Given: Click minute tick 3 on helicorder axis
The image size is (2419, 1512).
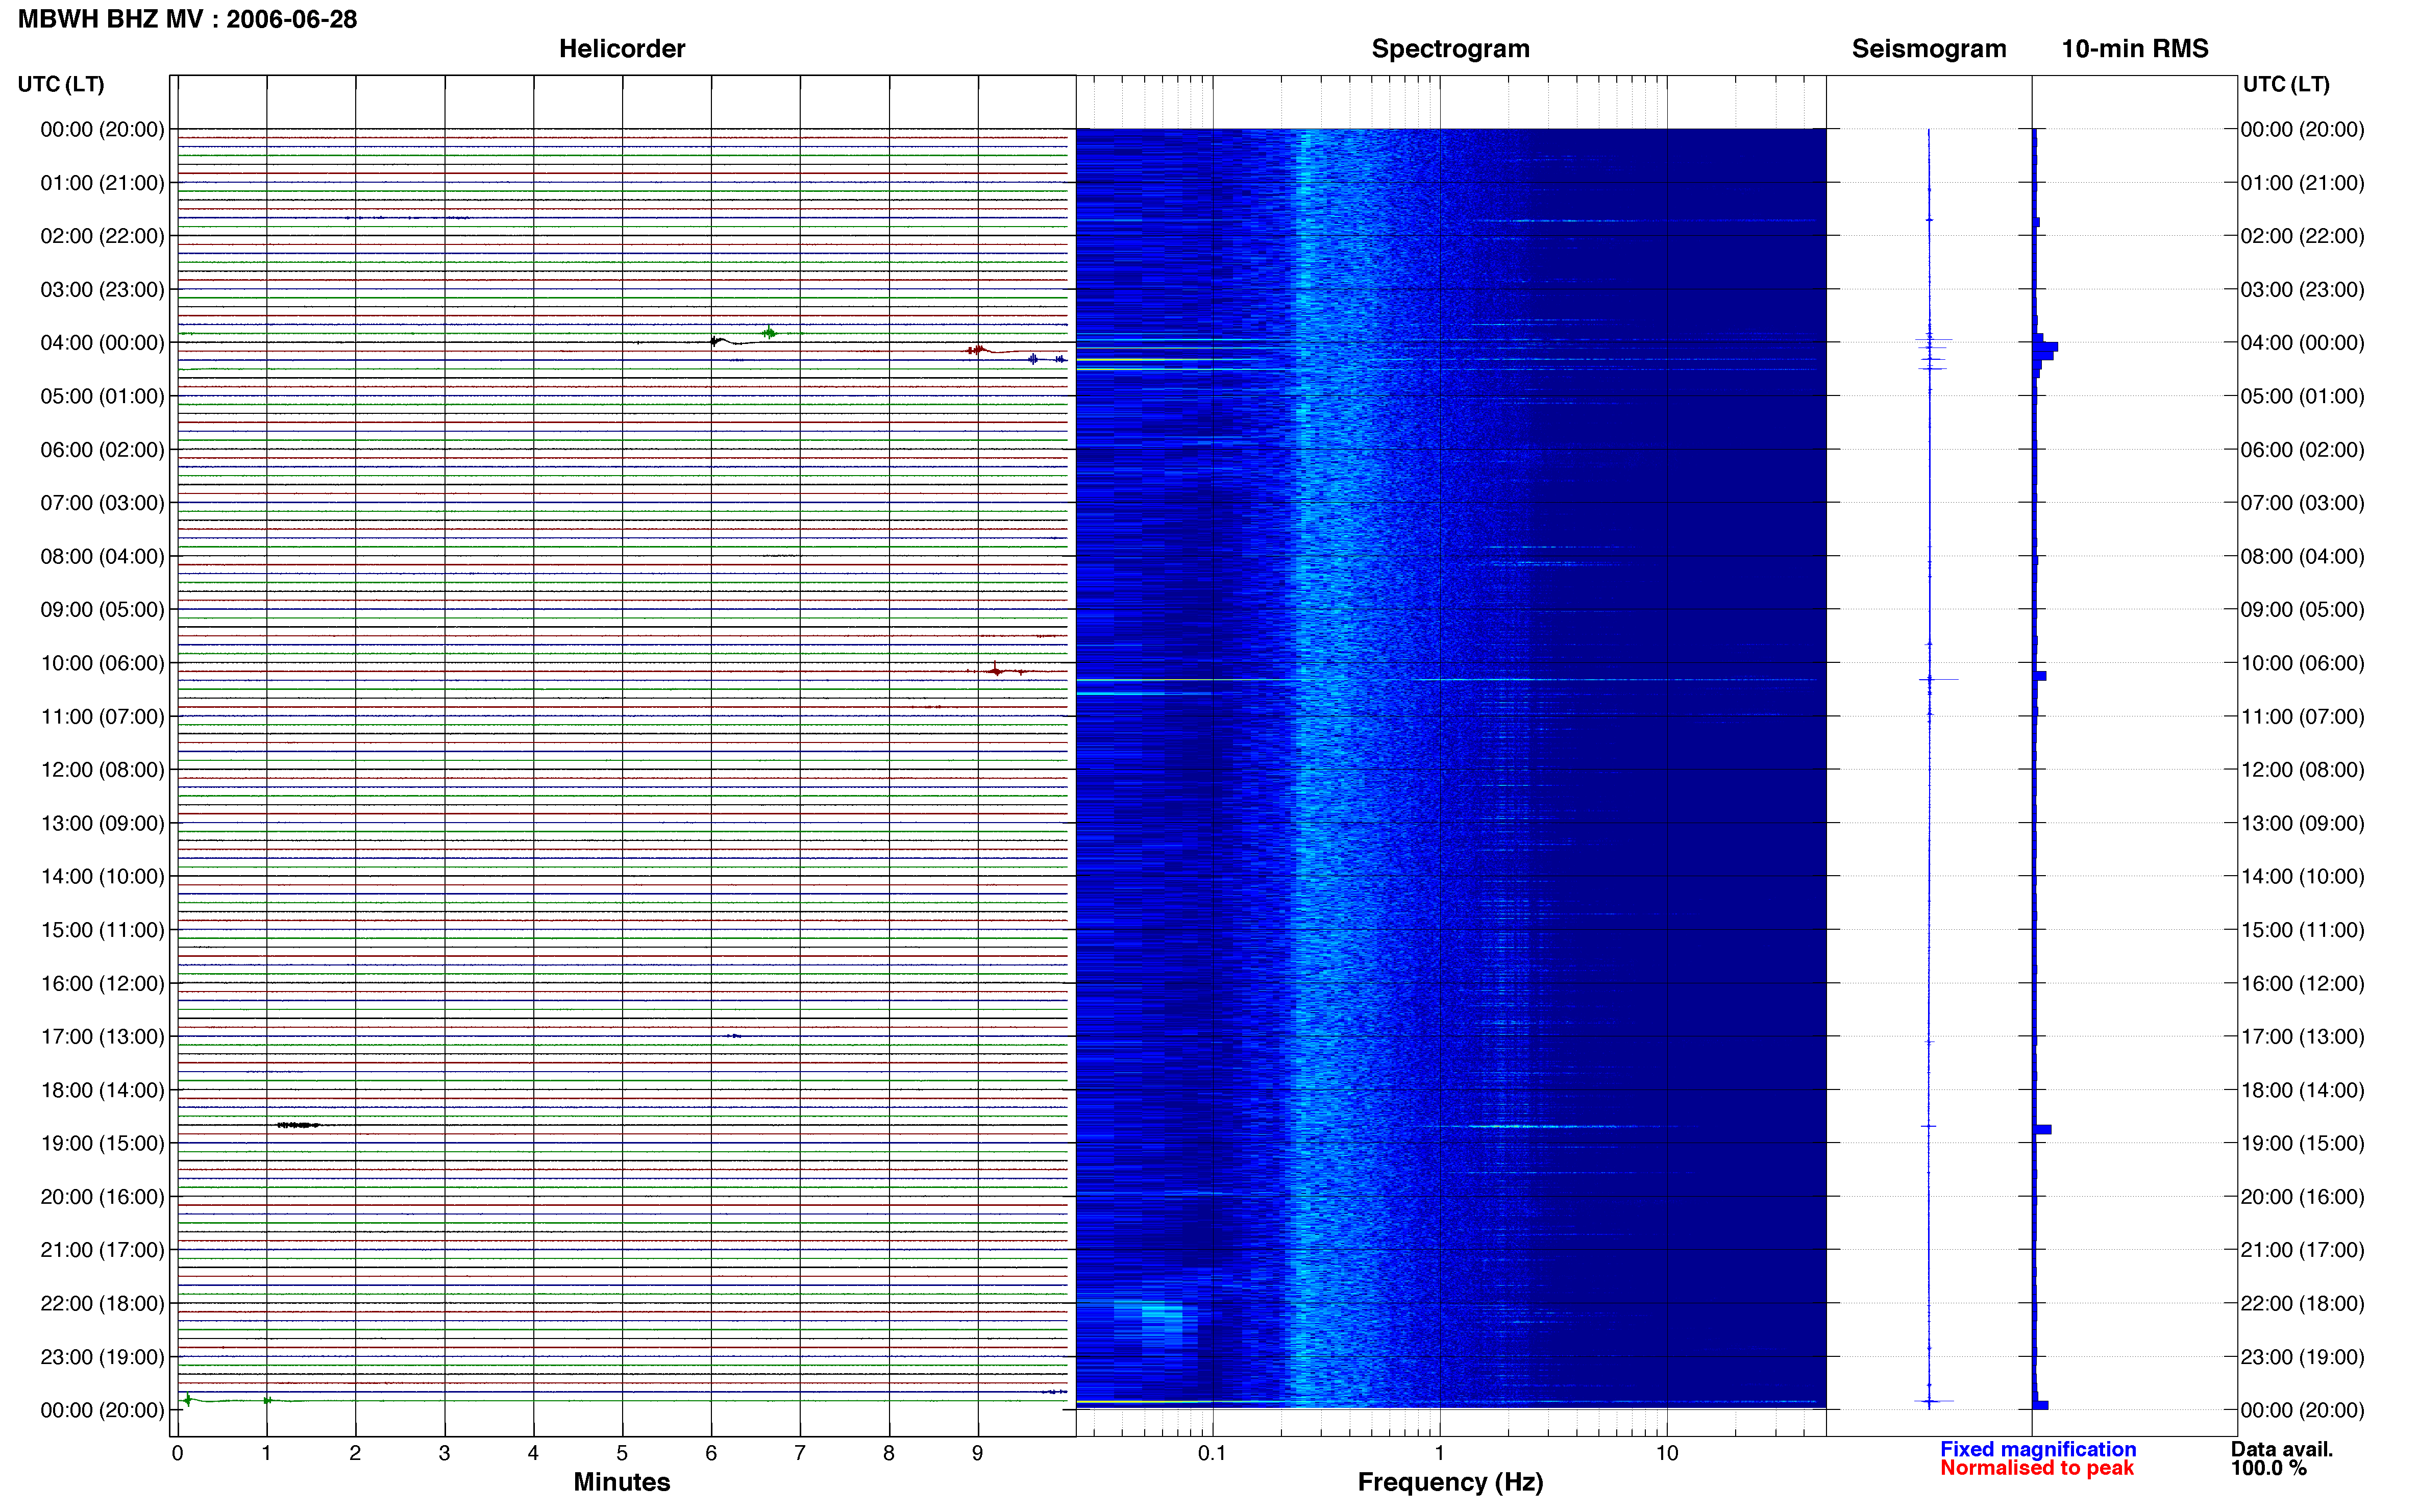Looking at the screenshot, I should tap(444, 1453).
